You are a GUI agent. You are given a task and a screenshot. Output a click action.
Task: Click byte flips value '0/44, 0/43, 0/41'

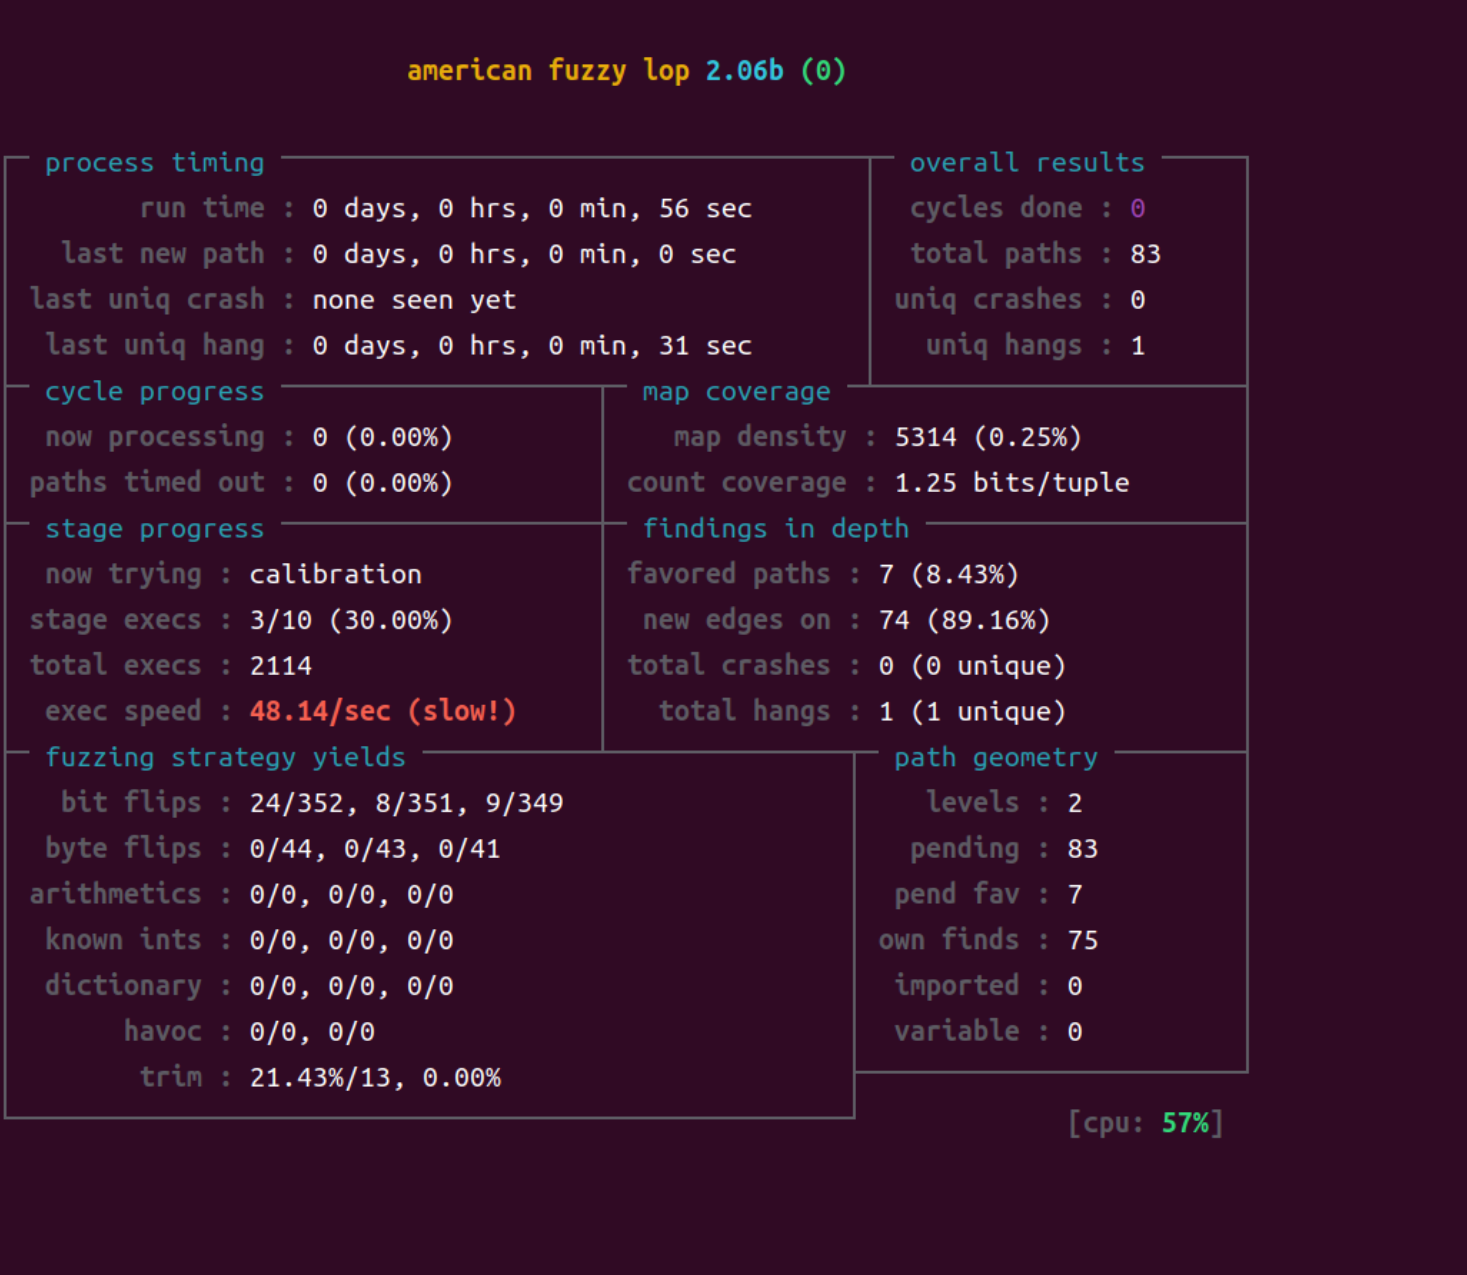point(375,849)
